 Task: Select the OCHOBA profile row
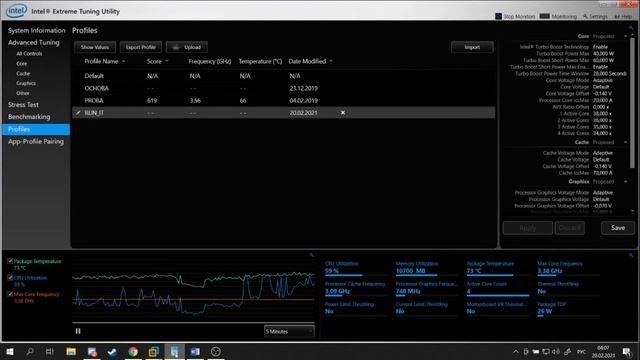(x=284, y=88)
